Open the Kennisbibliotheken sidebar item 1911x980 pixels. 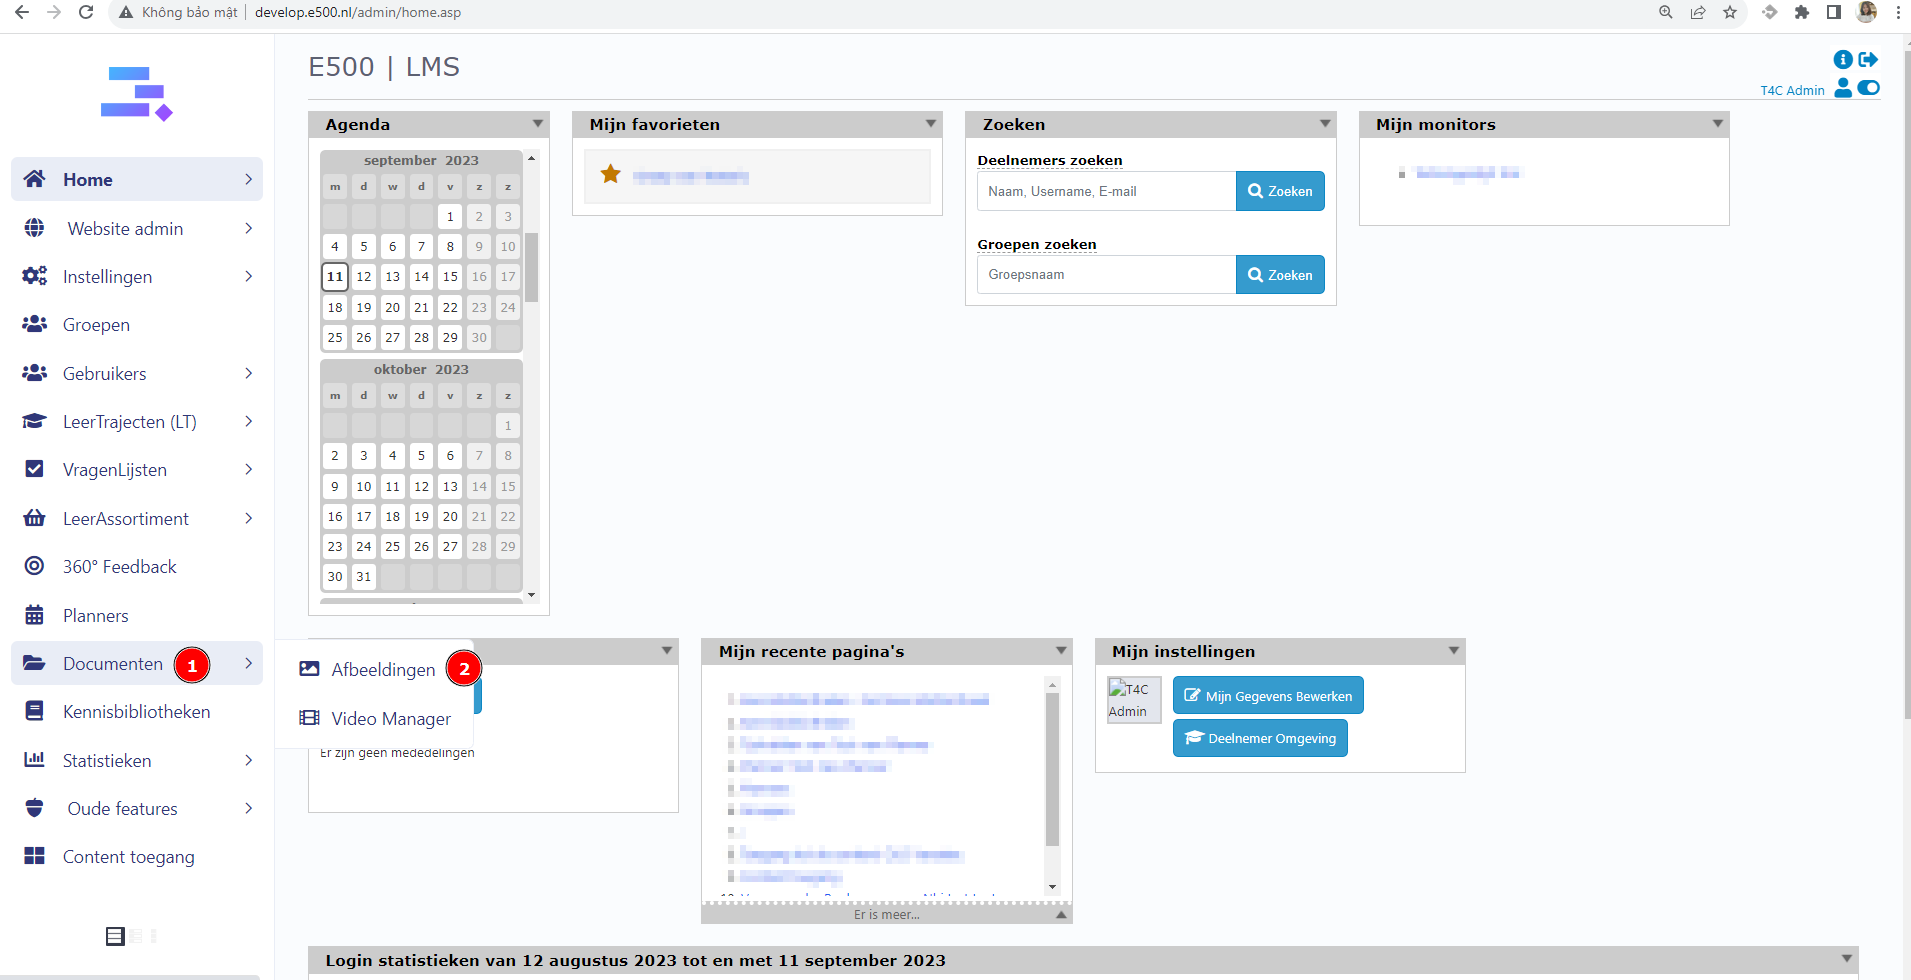(x=136, y=712)
